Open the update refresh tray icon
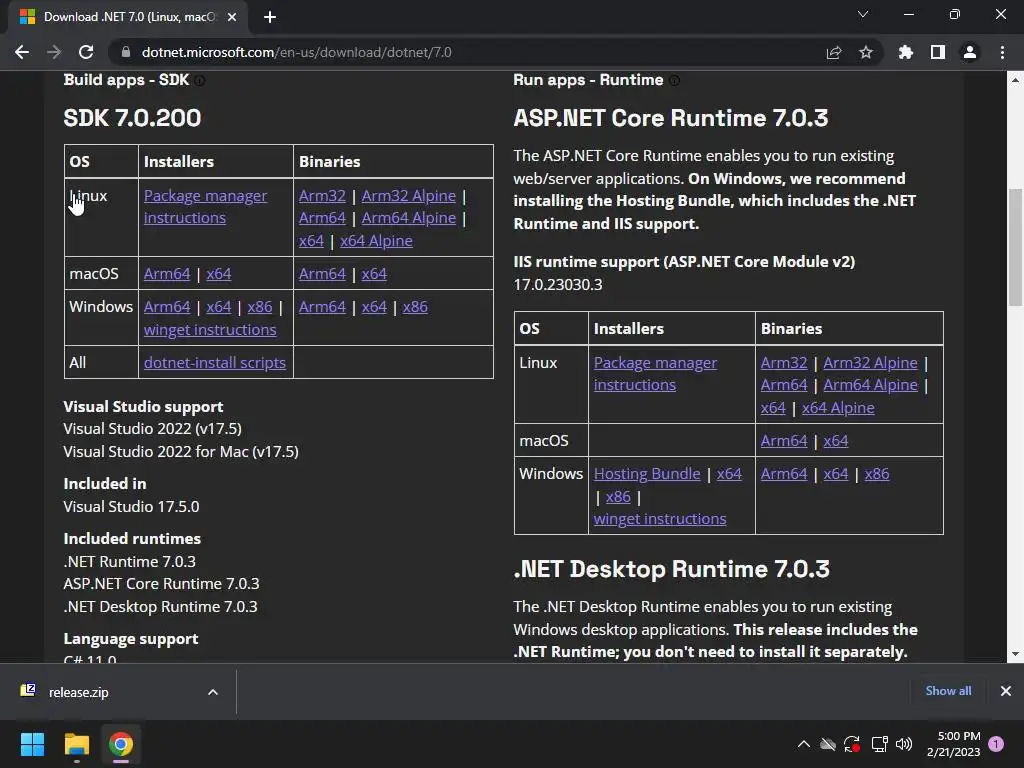Image resolution: width=1024 pixels, height=768 pixels. point(852,744)
